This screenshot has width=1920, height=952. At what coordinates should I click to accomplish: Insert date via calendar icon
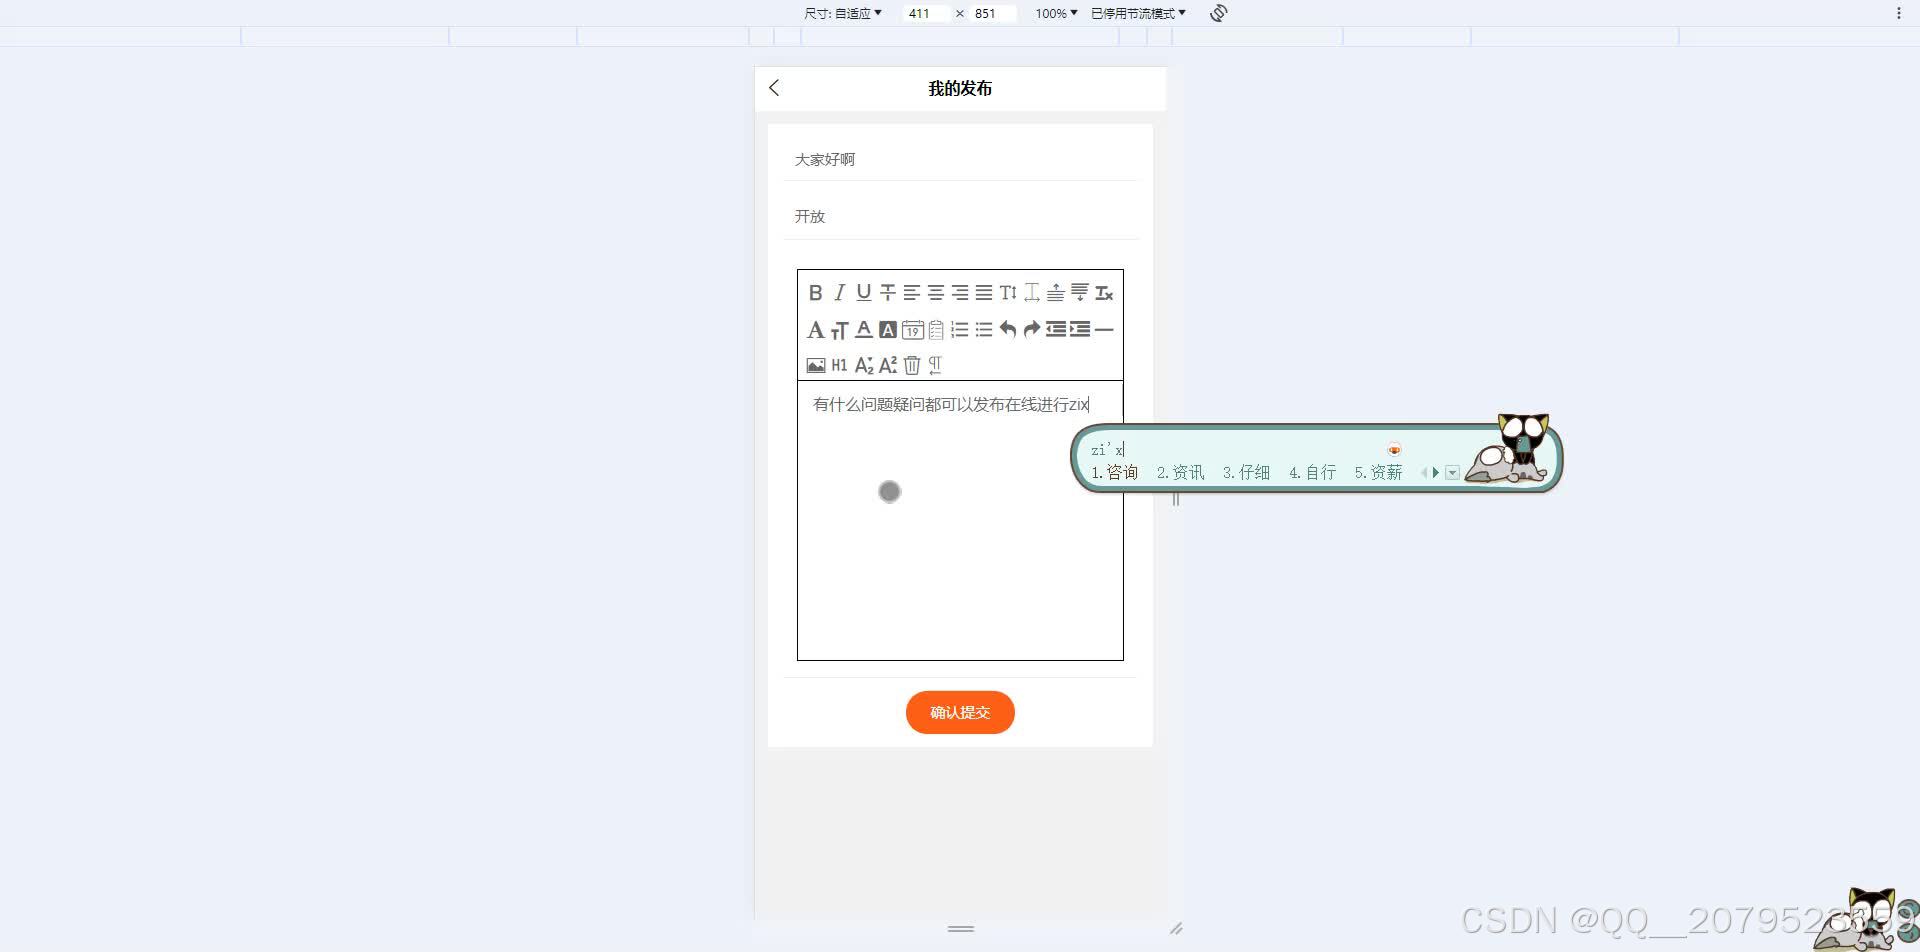(x=911, y=330)
